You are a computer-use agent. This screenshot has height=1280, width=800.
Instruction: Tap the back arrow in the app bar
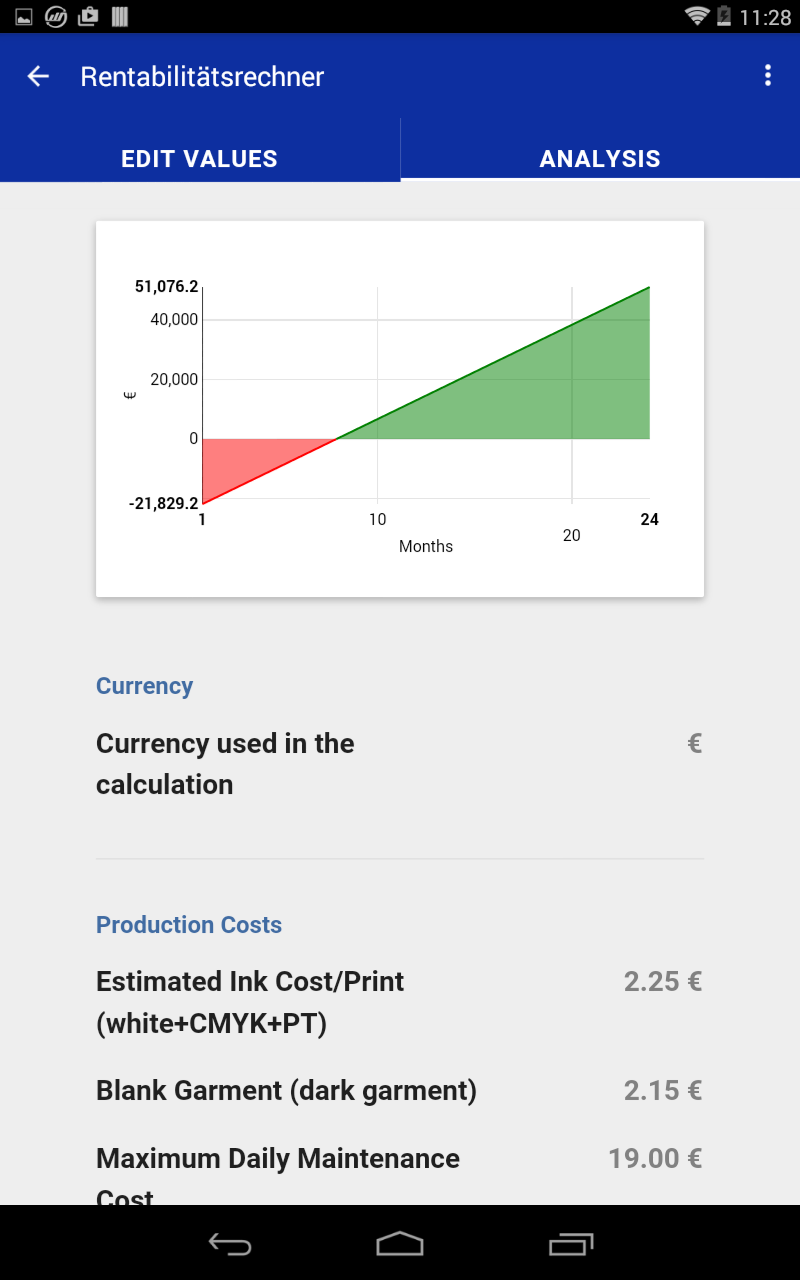(x=38, y=76)
